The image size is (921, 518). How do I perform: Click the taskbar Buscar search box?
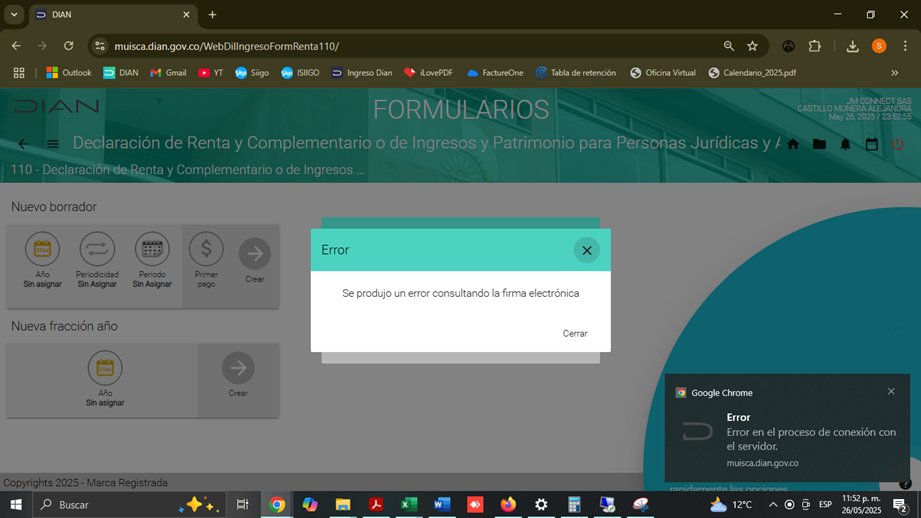pos(129,504)
